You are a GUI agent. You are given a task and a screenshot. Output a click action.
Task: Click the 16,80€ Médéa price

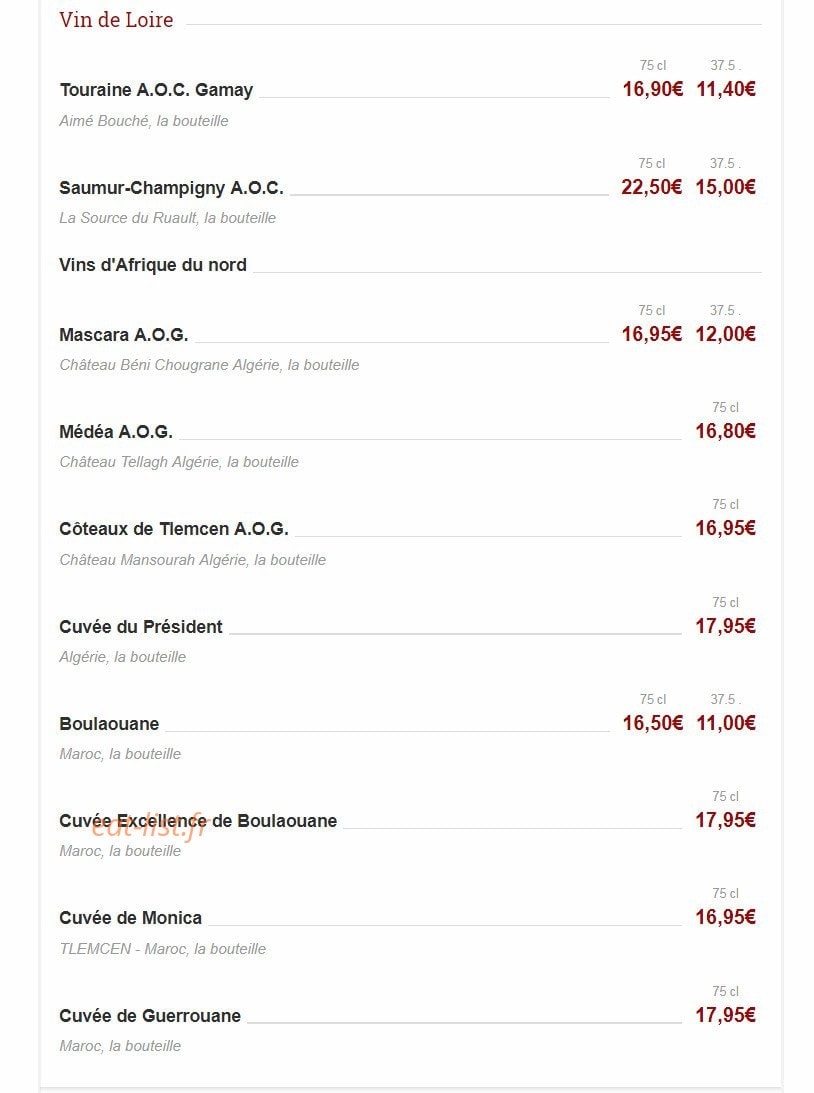click(x=725, y=431)
